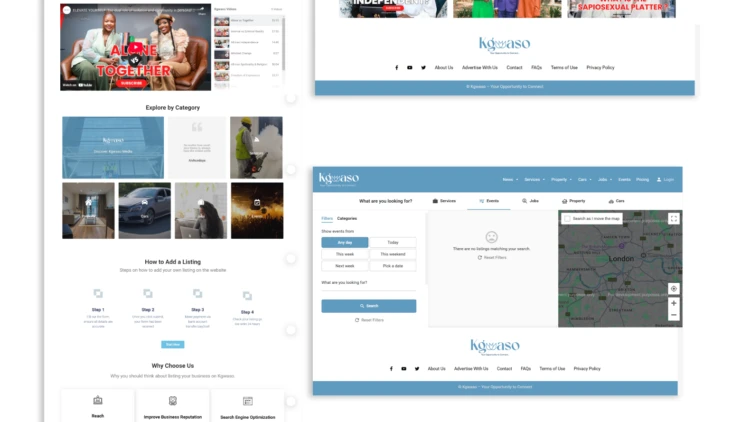Click Terms of Use in lower footer

pos(552,368)
